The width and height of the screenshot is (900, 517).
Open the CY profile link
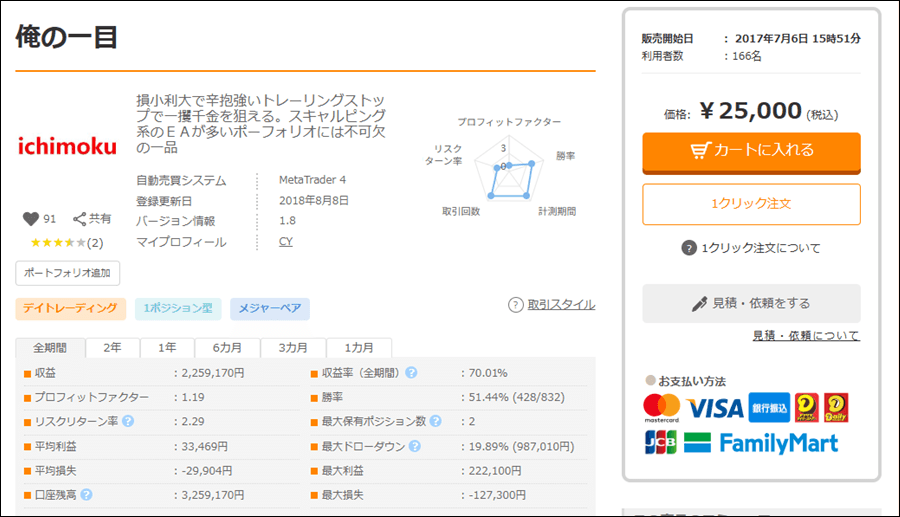(286, 242)
